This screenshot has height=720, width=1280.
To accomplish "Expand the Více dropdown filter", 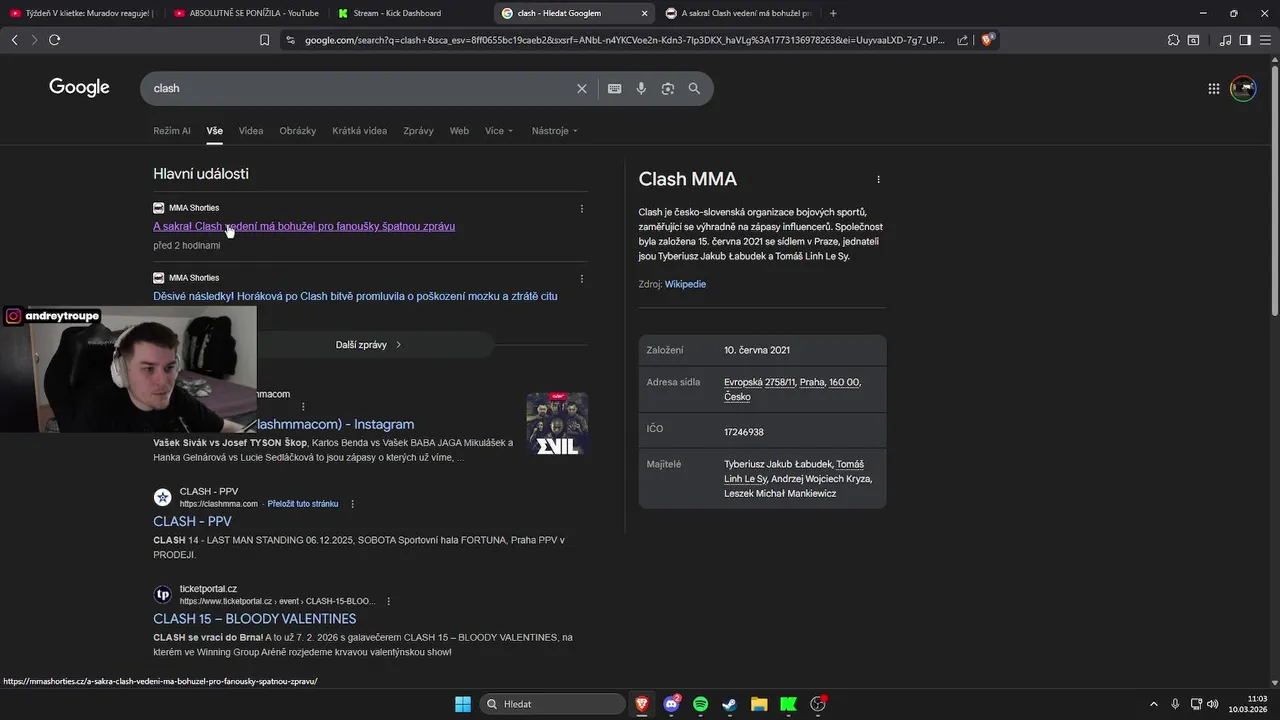I will coord(499,131).
